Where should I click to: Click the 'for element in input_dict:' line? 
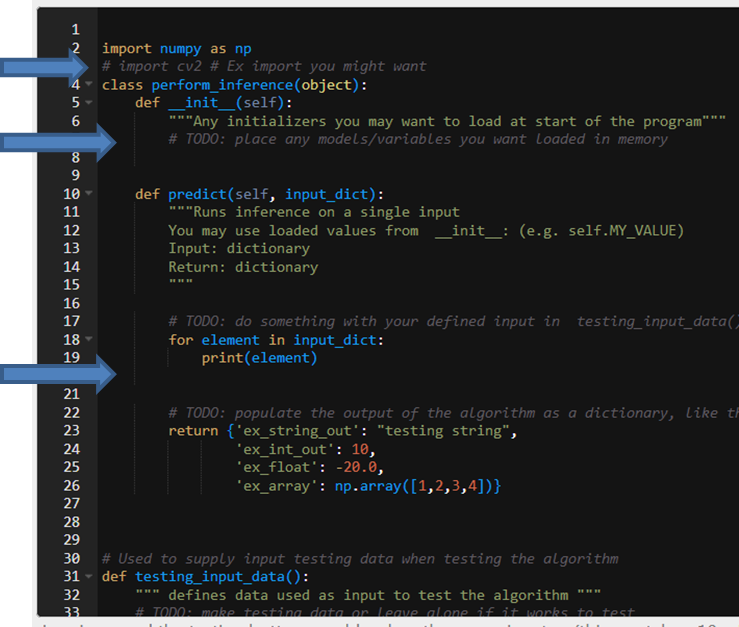tap(276, 340)
